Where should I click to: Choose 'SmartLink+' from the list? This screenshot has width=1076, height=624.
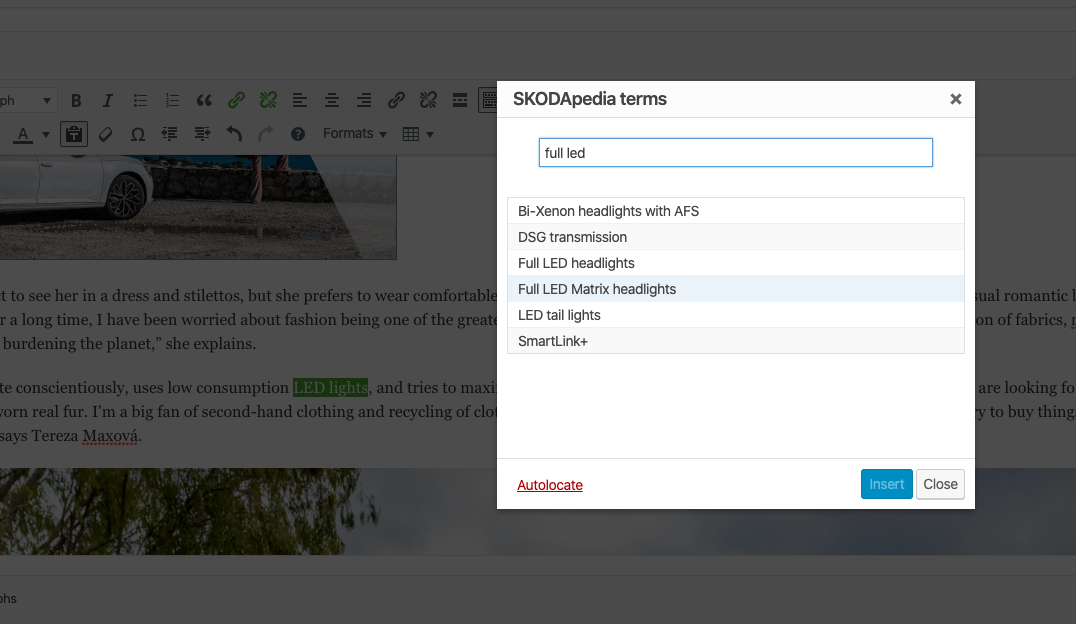(x=736, y=341)
